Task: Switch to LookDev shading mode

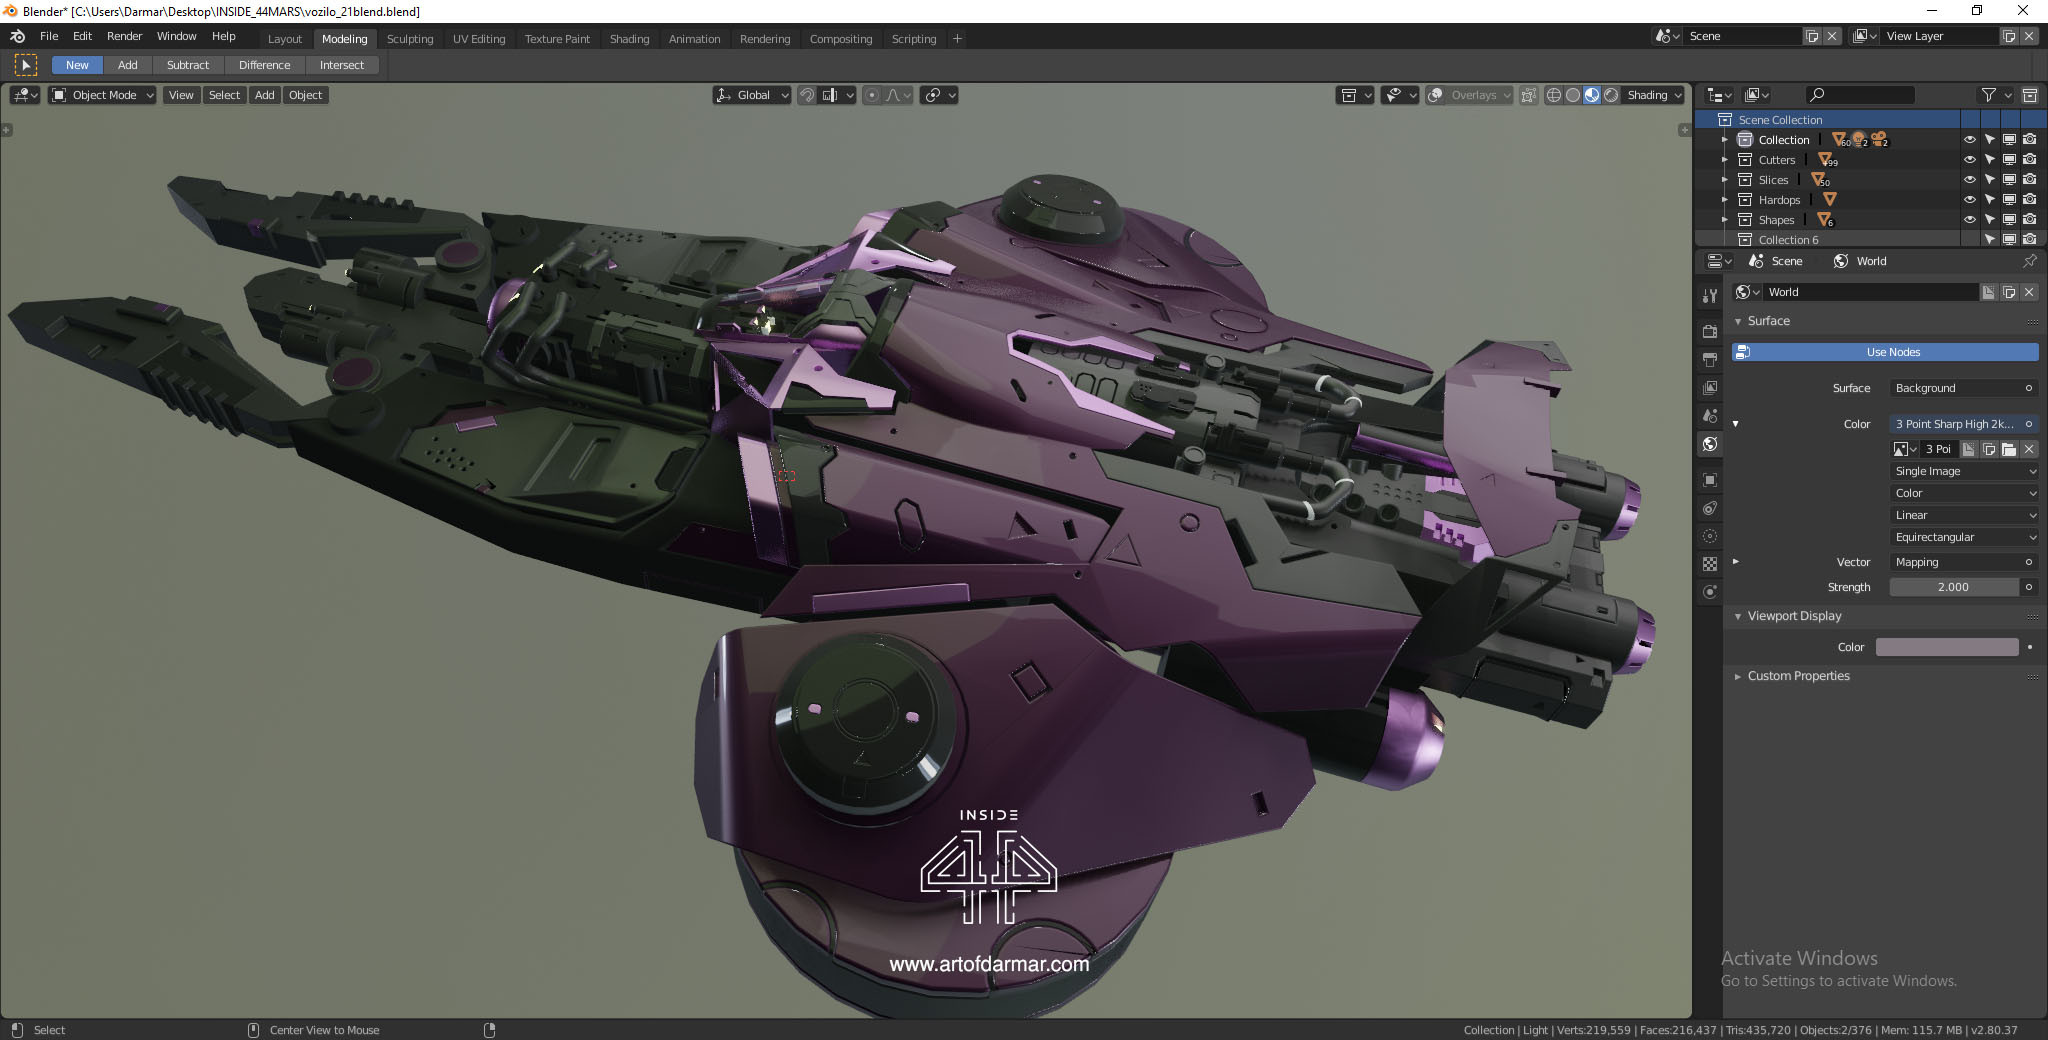Action: click(1592, 95)
